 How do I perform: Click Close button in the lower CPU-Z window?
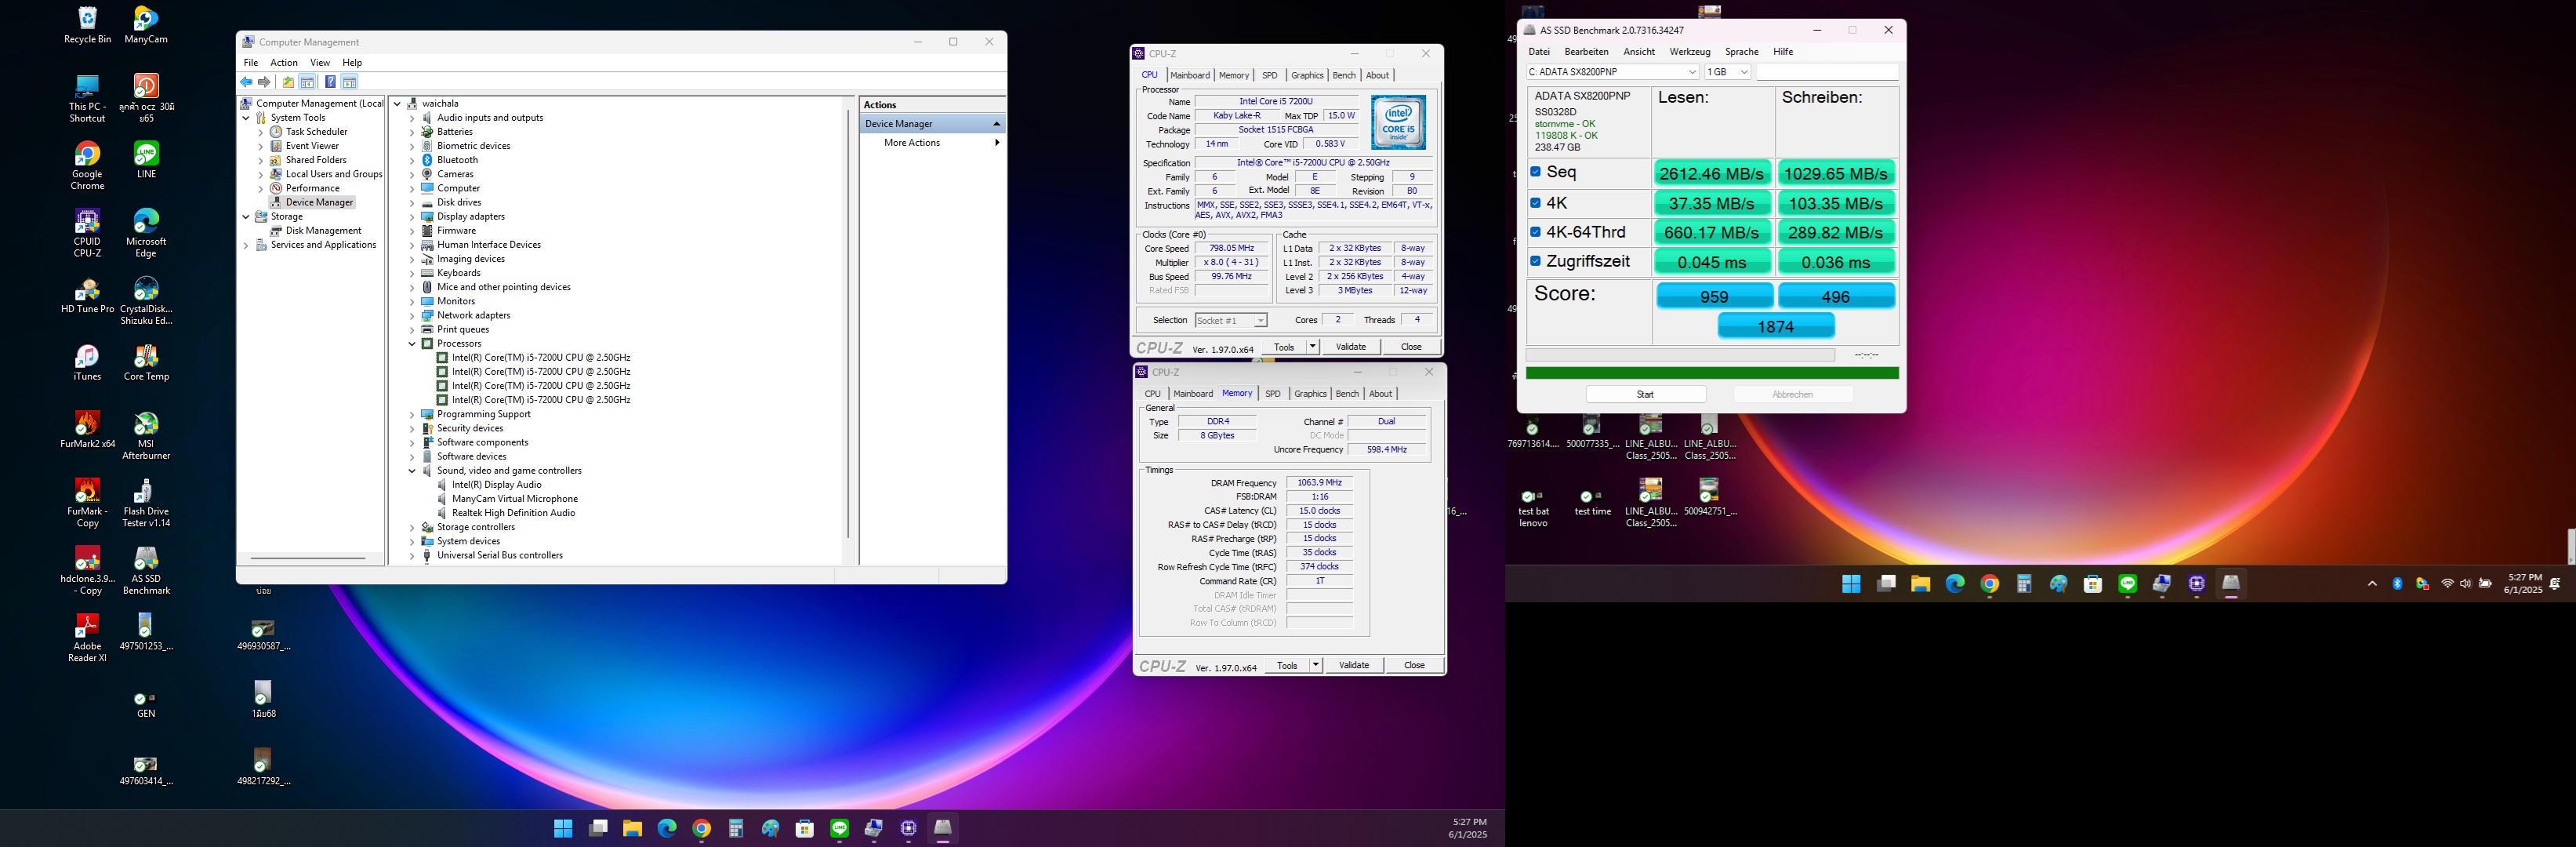click(x=1414, y=665)
